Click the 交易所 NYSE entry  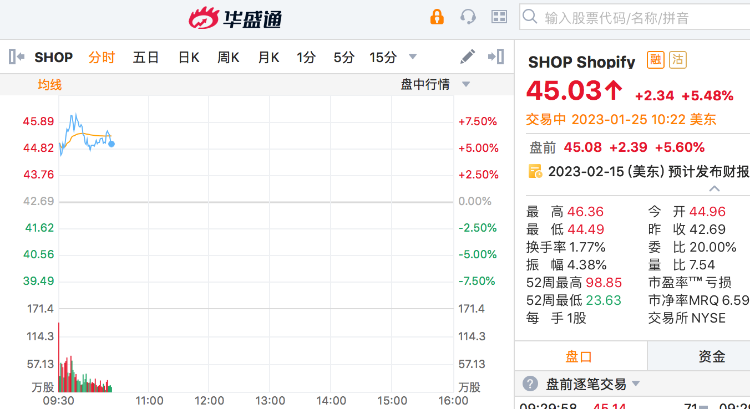[x=686, y=318]
